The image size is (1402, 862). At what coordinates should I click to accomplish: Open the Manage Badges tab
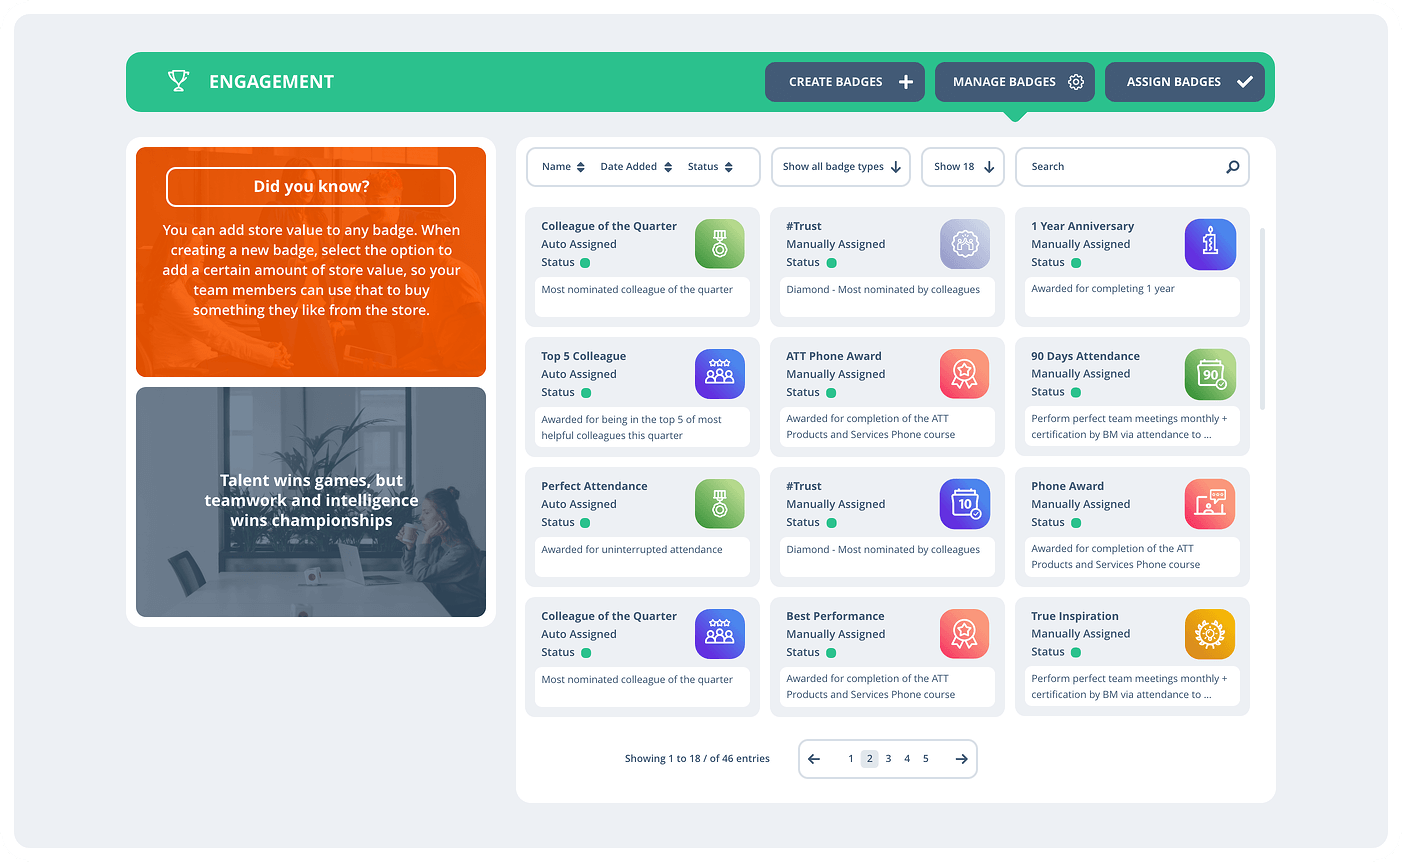[x=1015, y=82]
